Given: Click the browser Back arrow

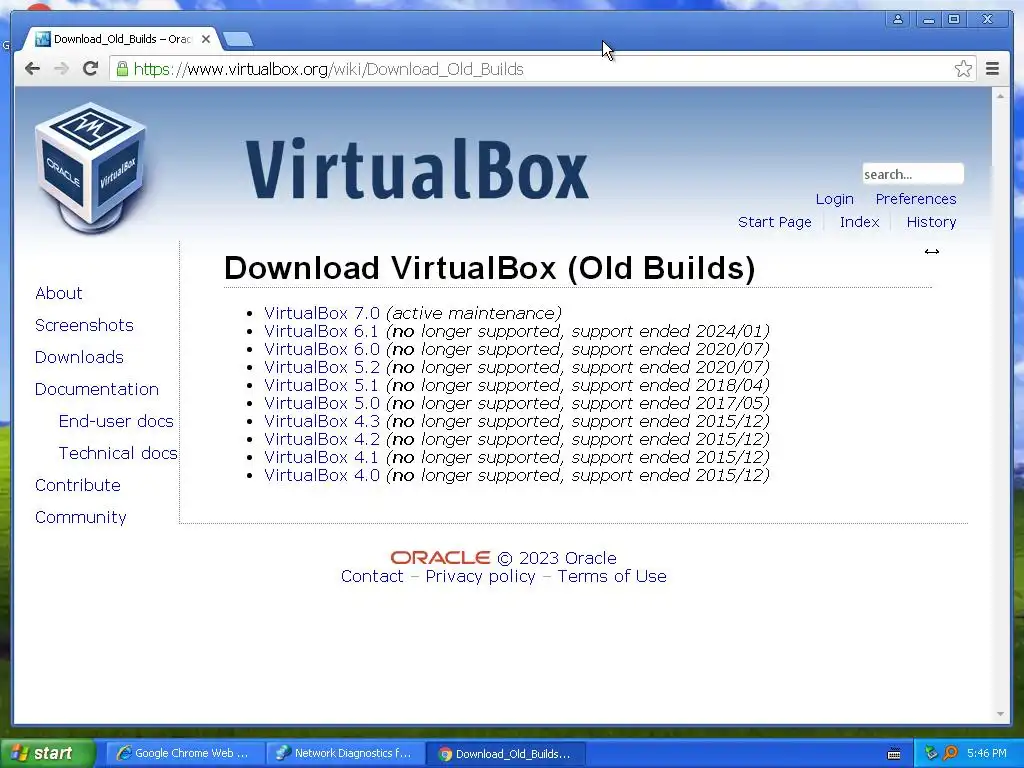Looking at the screenshot, I should pos(32,69).
